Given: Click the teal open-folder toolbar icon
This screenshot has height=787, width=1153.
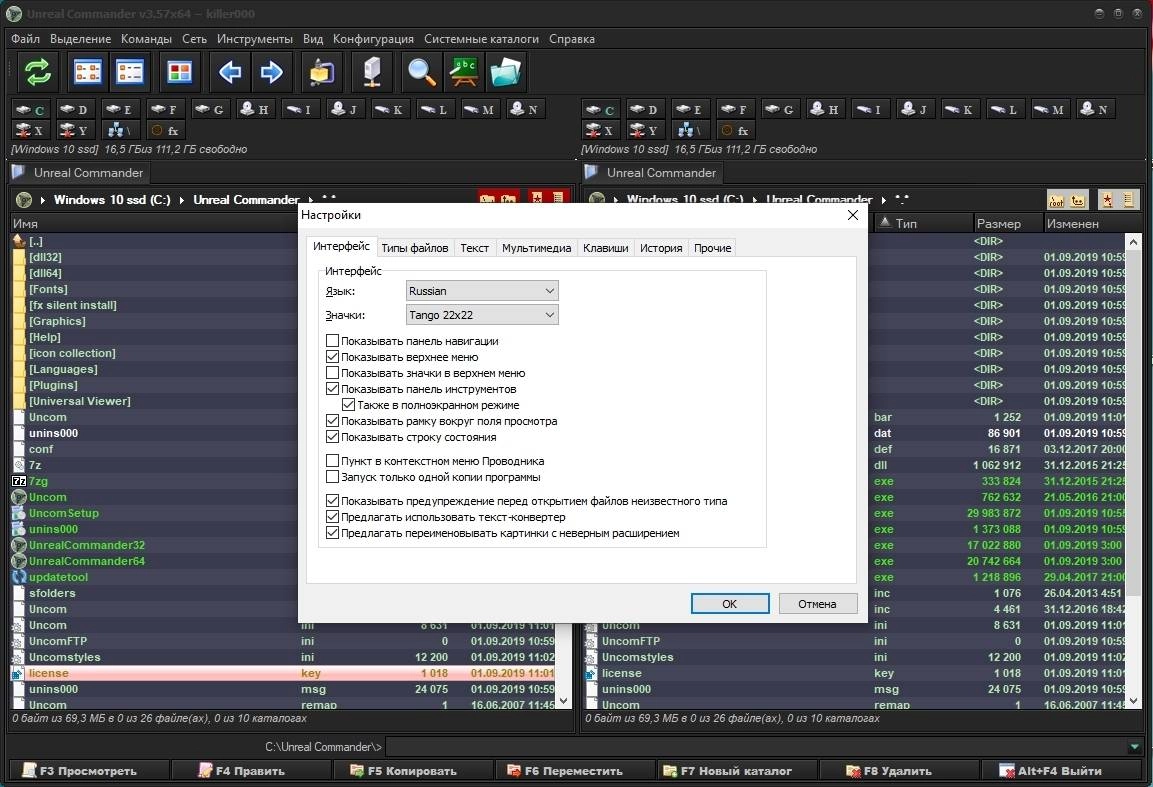Looking at the screenshot, I should pos(505,72).
